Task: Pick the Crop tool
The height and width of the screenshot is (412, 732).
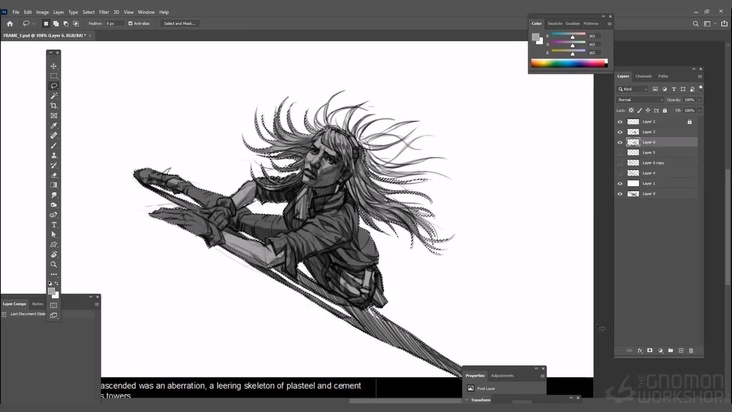Action: [x=54, y=106]
